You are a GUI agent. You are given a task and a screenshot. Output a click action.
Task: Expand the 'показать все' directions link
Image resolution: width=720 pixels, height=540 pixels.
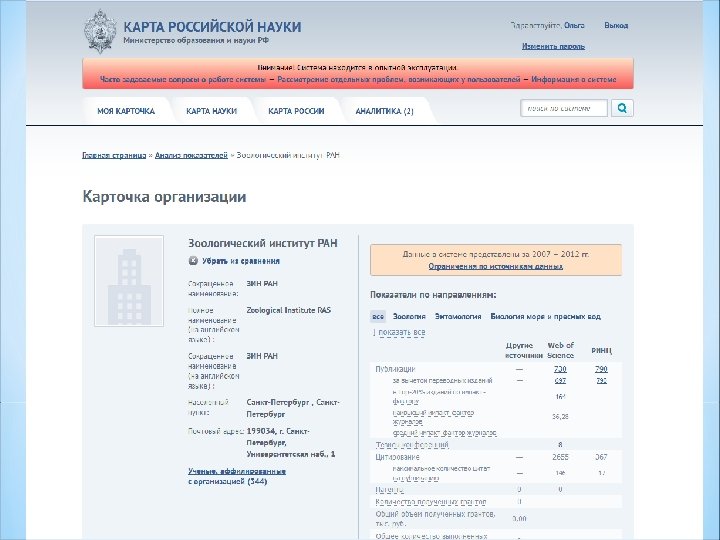coord(402,332)
